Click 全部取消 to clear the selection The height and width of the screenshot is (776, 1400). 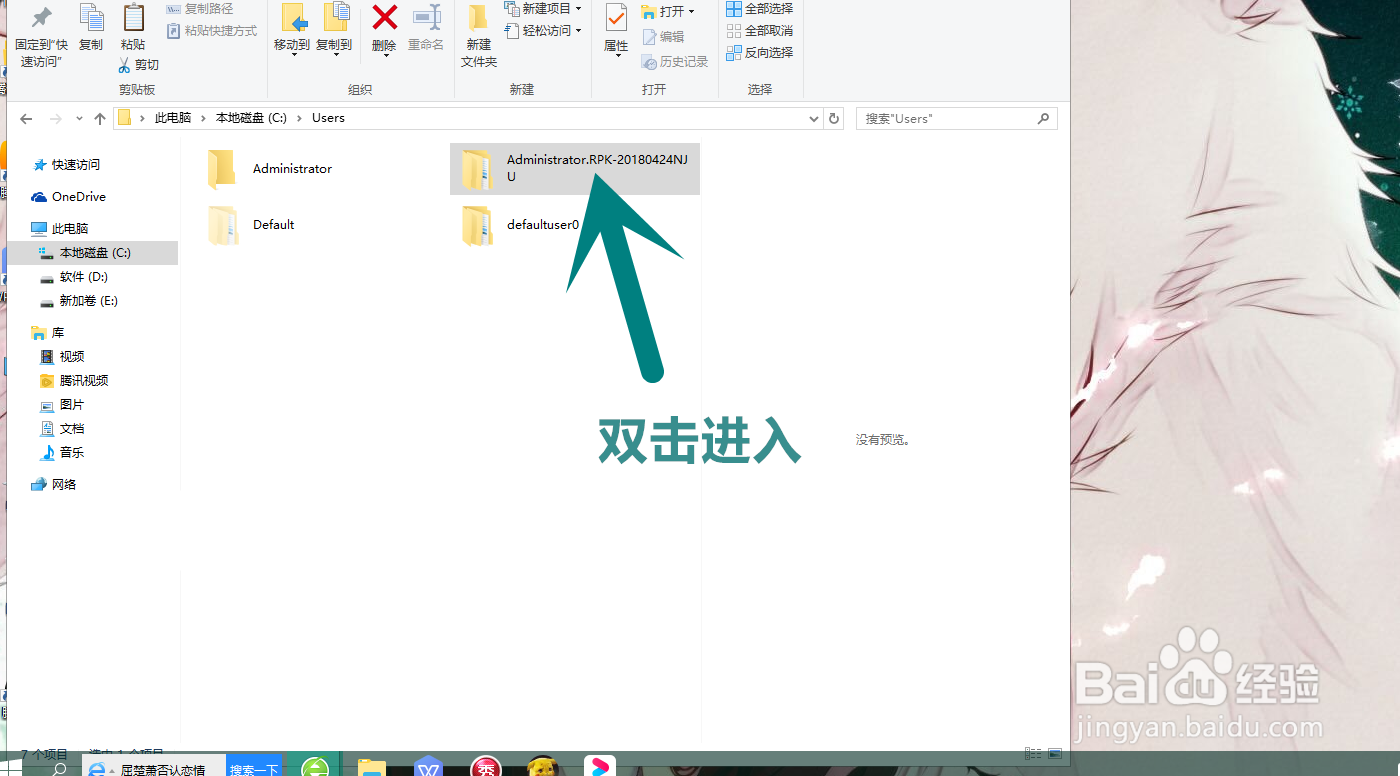[x=760, y=31]
